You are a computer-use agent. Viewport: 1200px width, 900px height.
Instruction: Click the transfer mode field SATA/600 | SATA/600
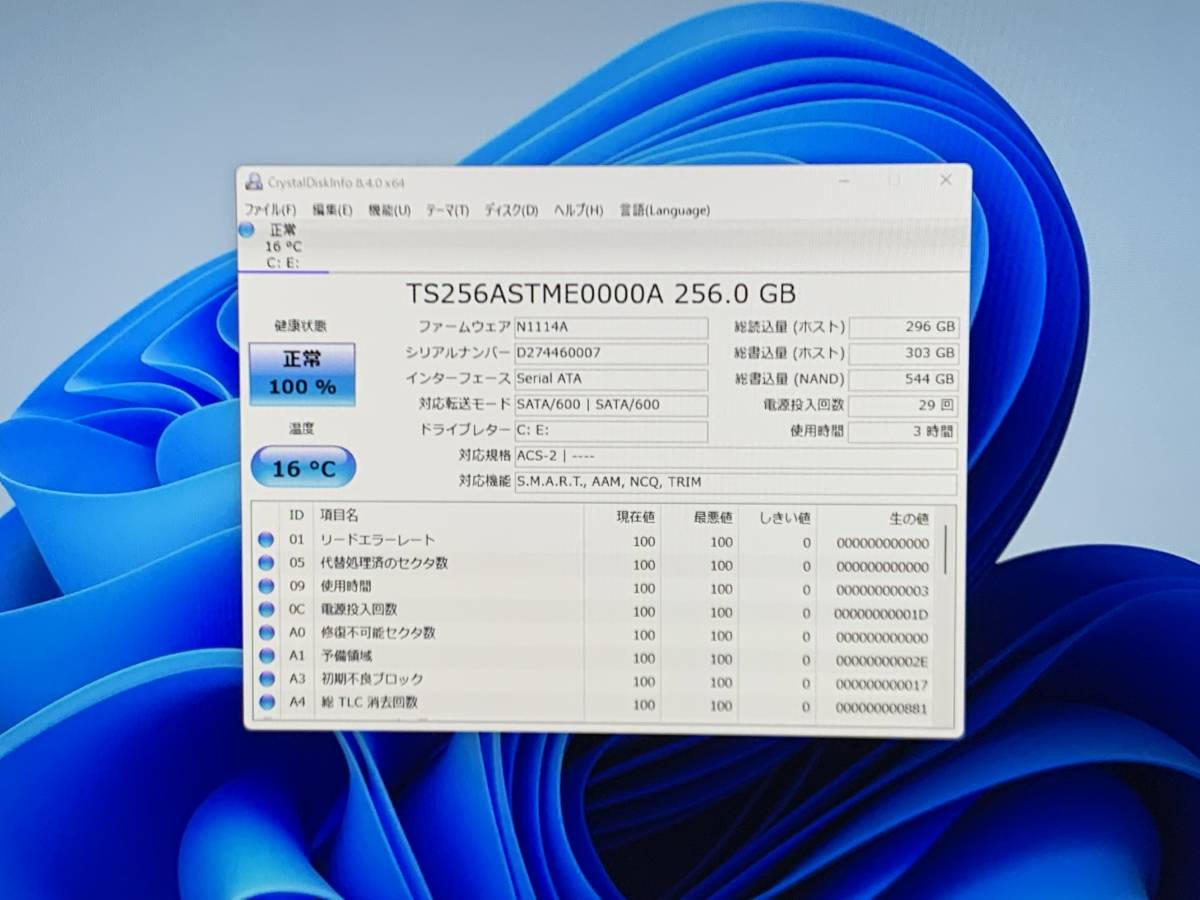pos(611,405)
